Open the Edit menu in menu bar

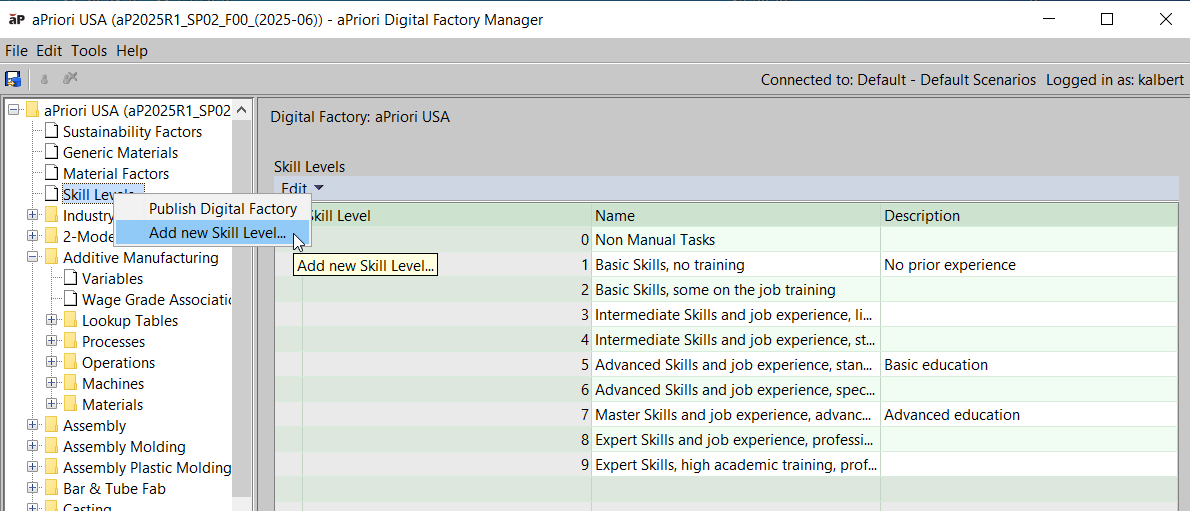(49, 51)
